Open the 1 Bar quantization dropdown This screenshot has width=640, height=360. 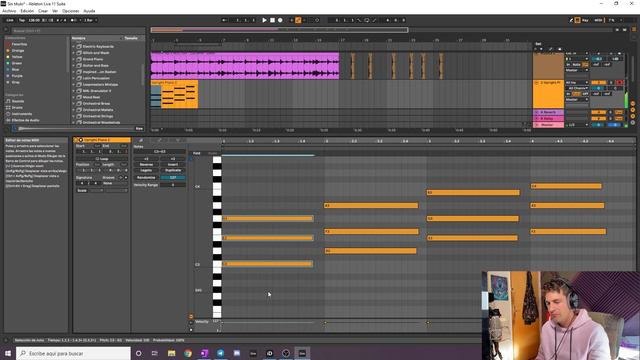[90, 20]
